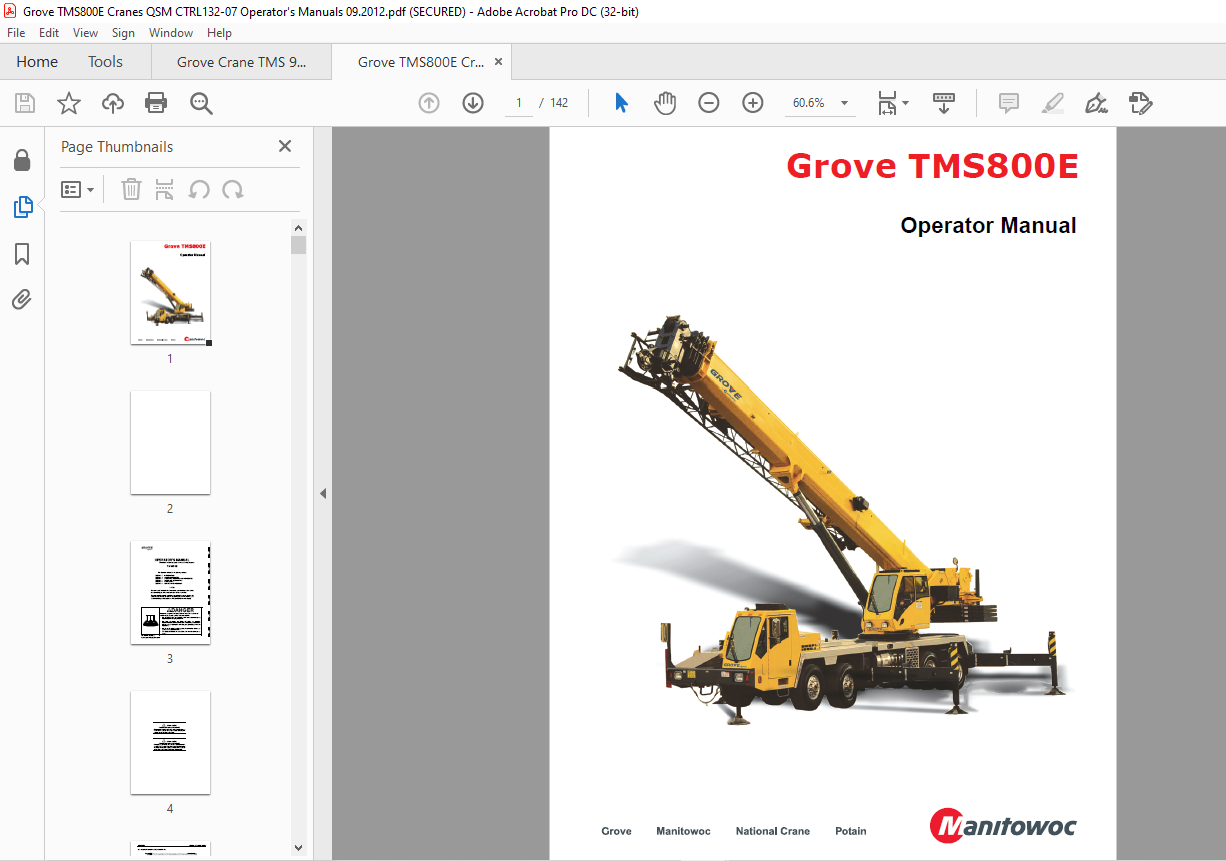
Task: Click the 'Operator Manual' heading text
Action: (988, 226)
